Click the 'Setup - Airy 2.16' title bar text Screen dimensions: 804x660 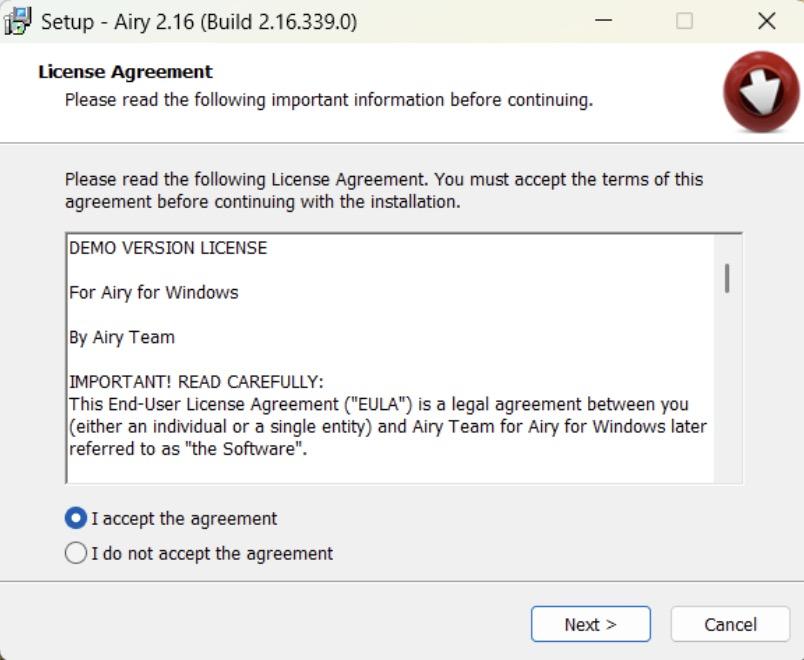coord(199,22)
